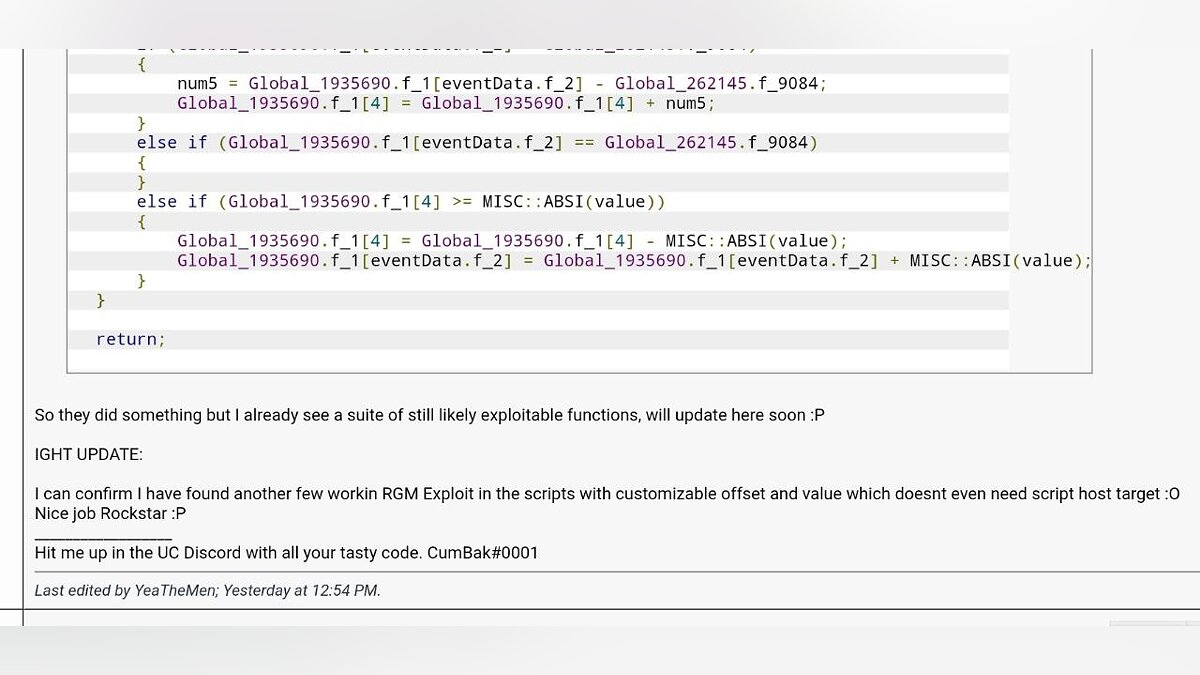Viewport: 1200px width, 675px height.
Task: Click the num5 assignment code line
Action: click(500, 83)
